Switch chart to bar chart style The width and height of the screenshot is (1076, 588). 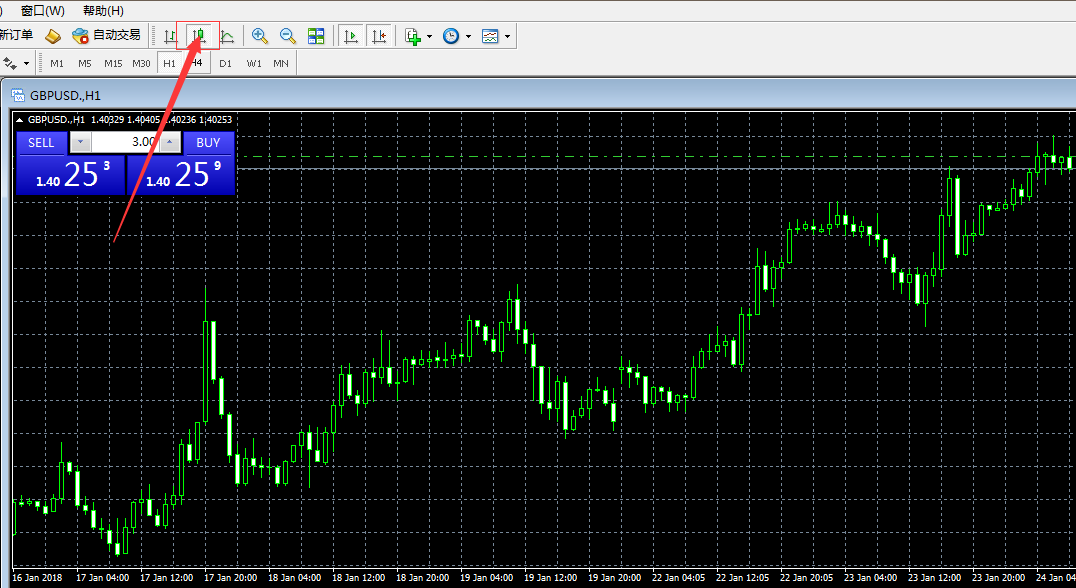click(x=170, y=36)
